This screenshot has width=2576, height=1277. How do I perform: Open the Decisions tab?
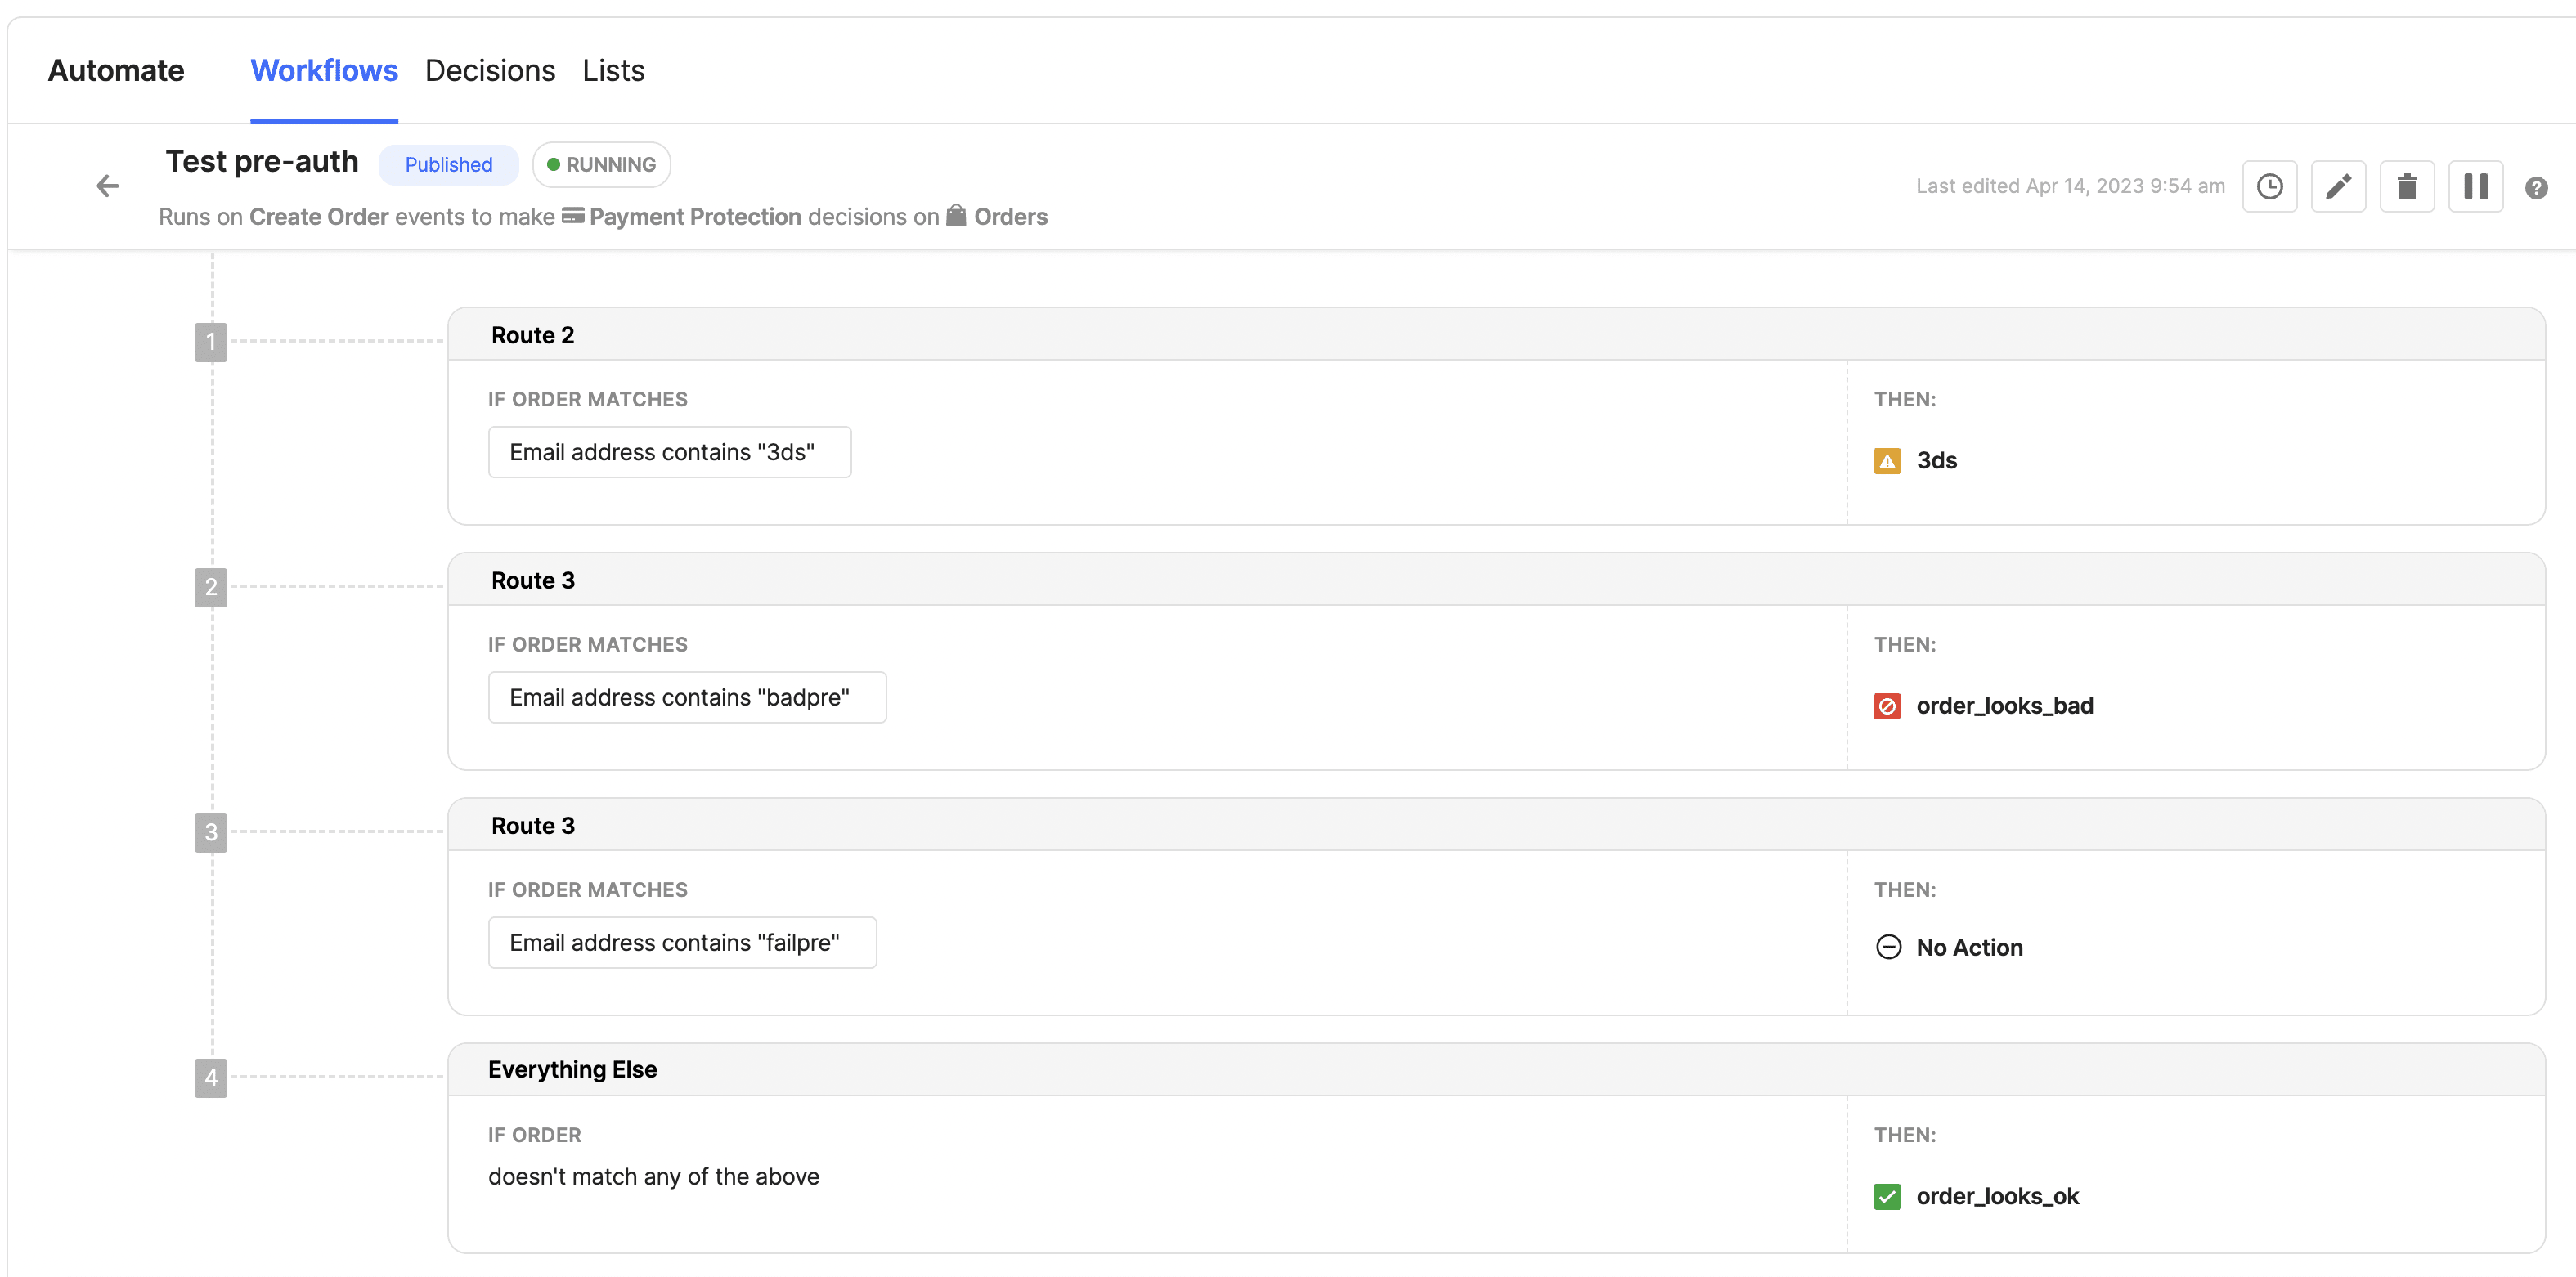(490, 71)
